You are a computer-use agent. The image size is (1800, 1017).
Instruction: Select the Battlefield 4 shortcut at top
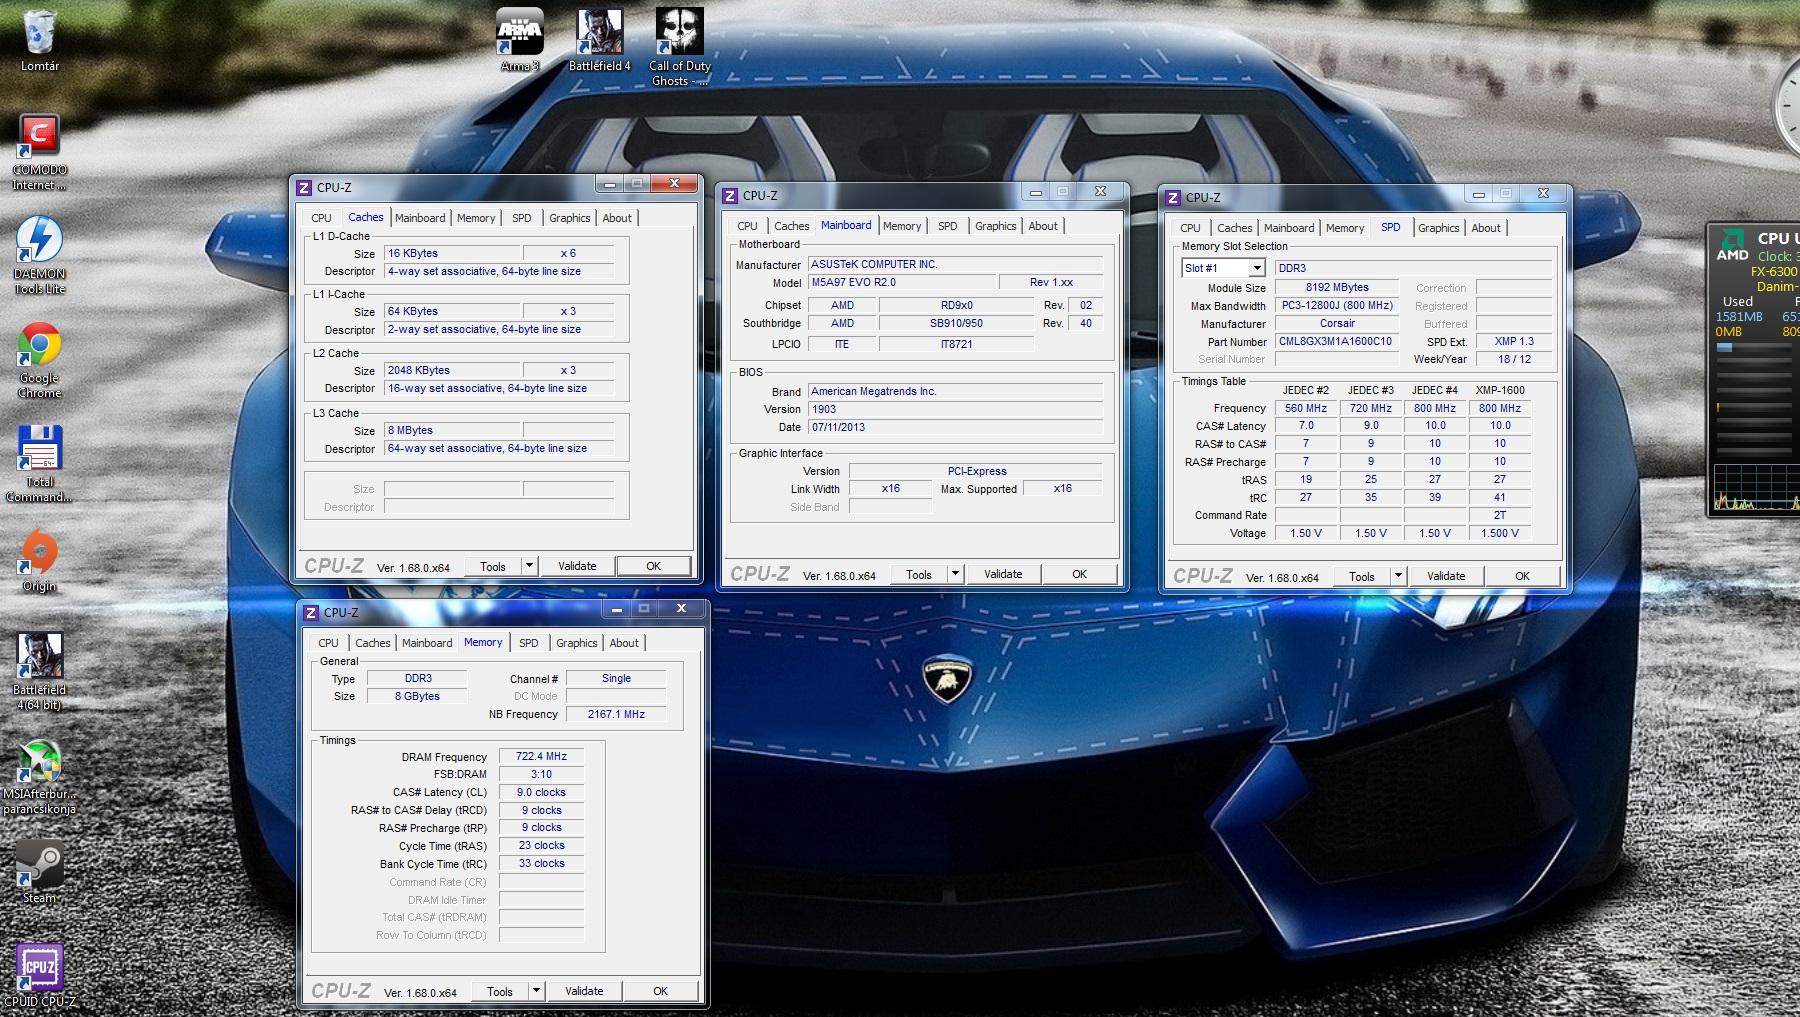600,40
